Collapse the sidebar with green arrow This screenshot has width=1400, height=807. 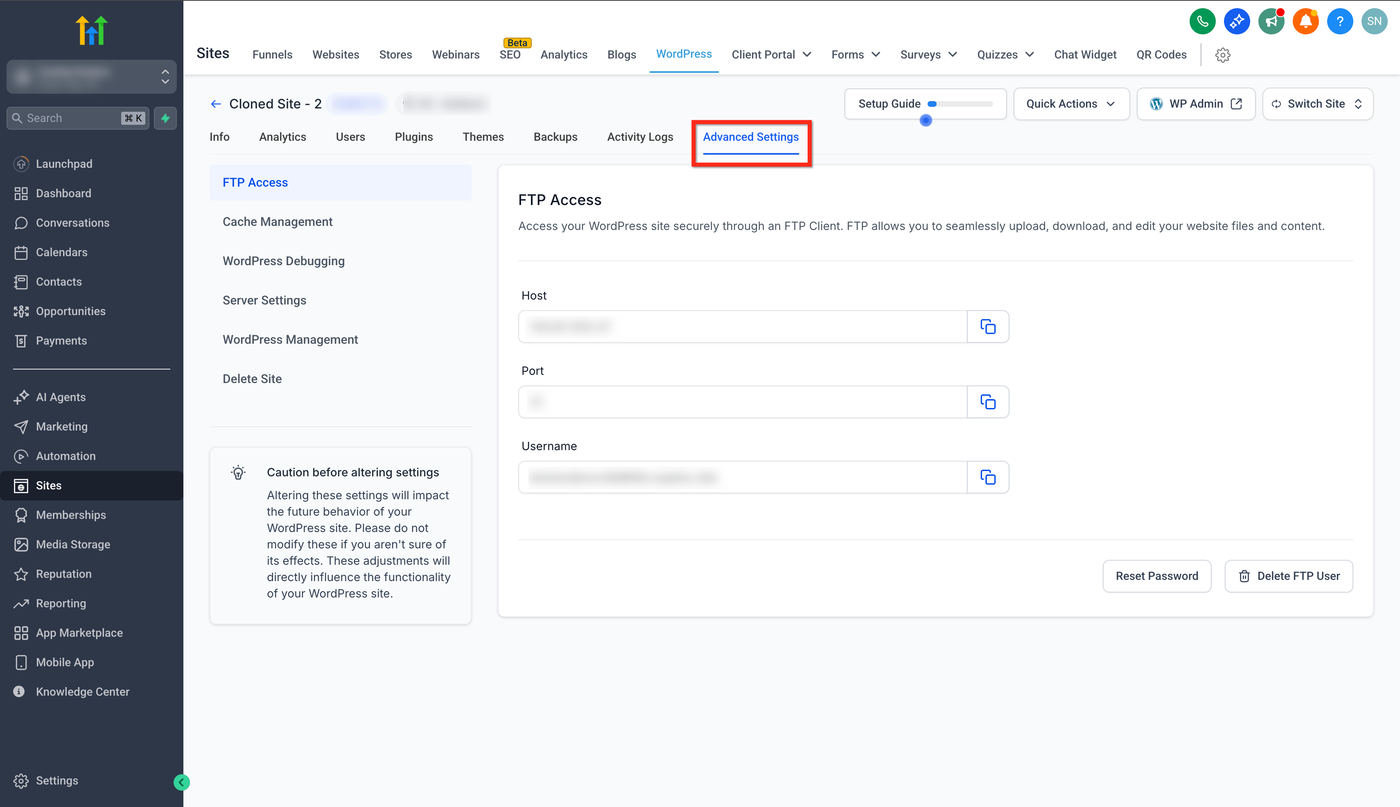point(181,783)
